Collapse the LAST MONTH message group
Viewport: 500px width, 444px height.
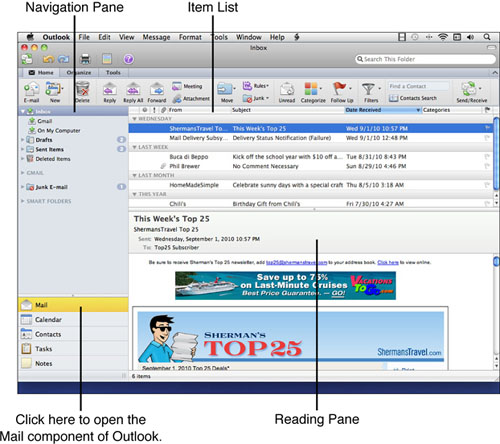click(134, 175)
